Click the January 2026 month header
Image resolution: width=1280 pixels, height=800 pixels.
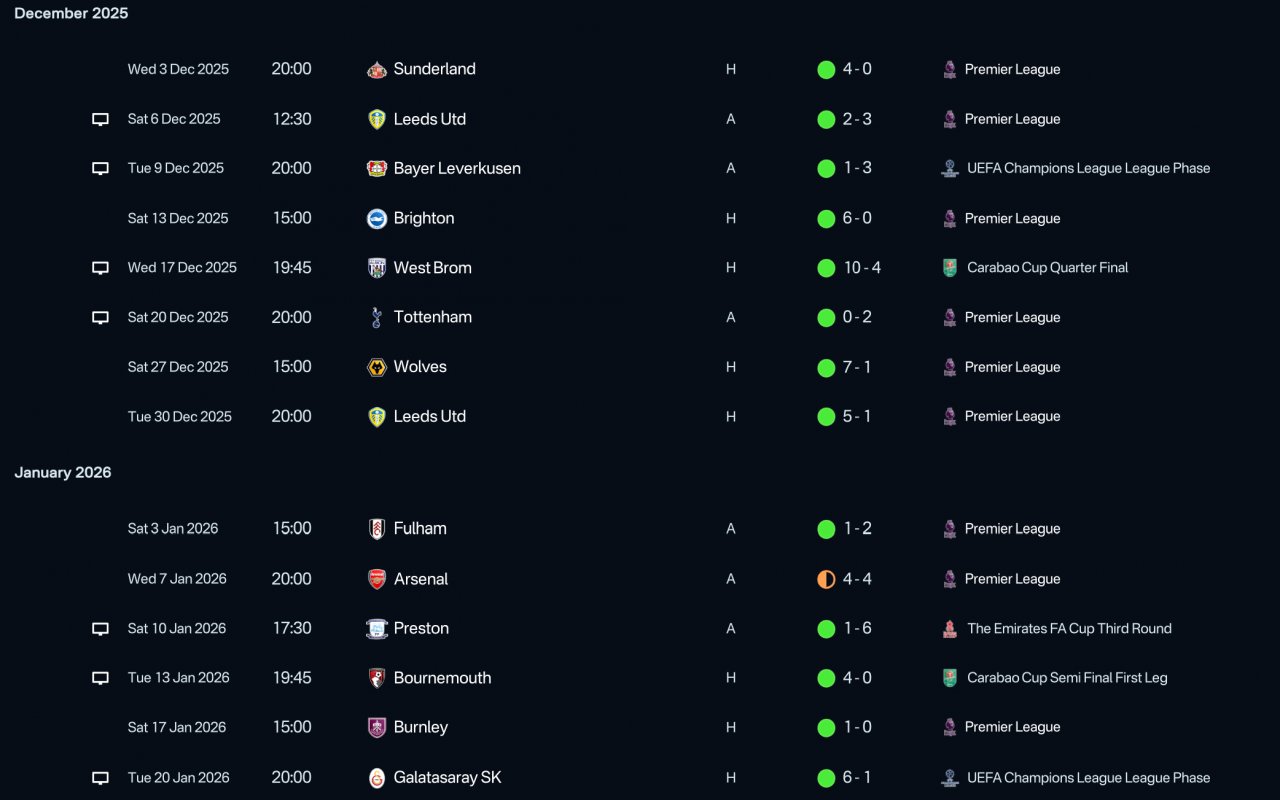[63, 472]
